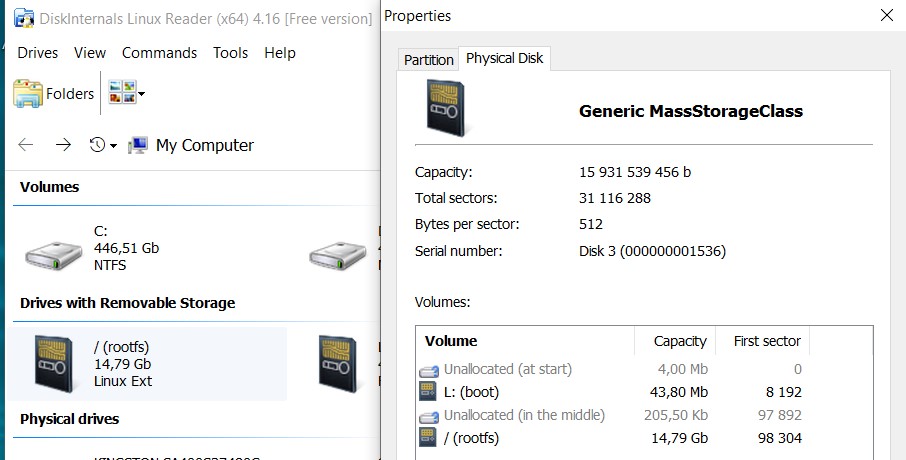Click the / (rootfs) volume list icon
906x460 pixels.
[428, 437]
